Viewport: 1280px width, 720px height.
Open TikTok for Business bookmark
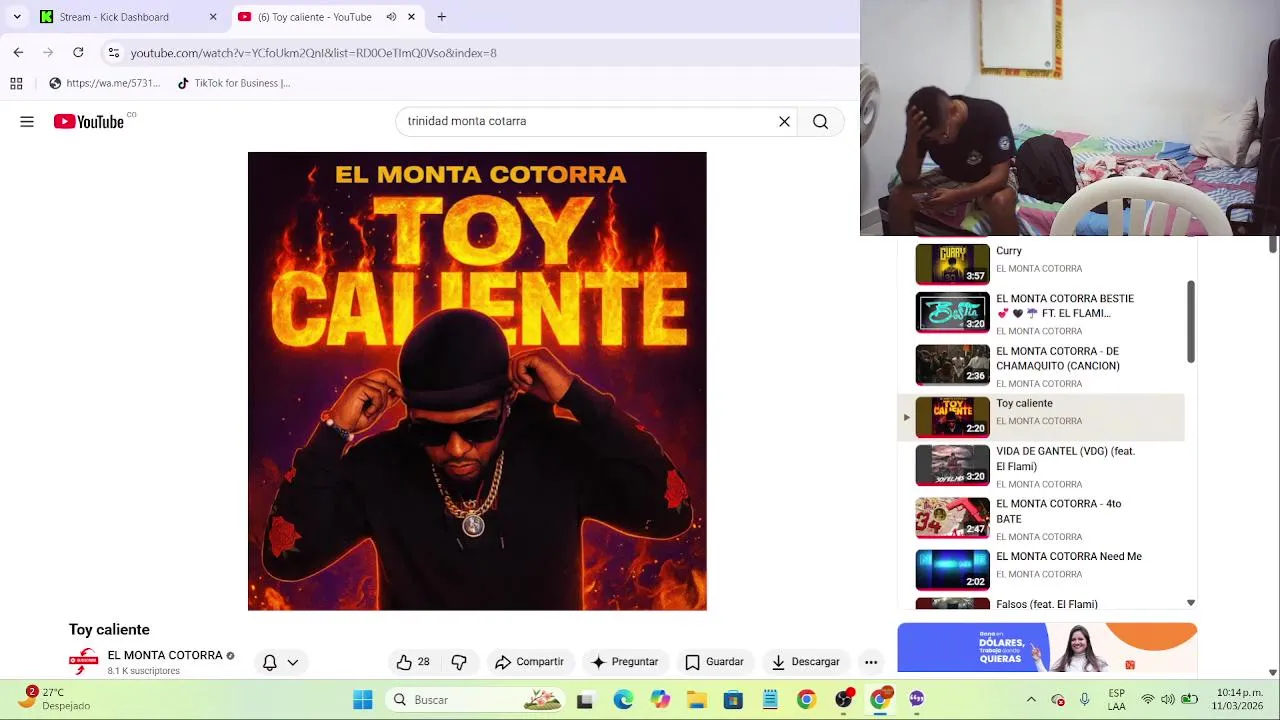(234, 83)
